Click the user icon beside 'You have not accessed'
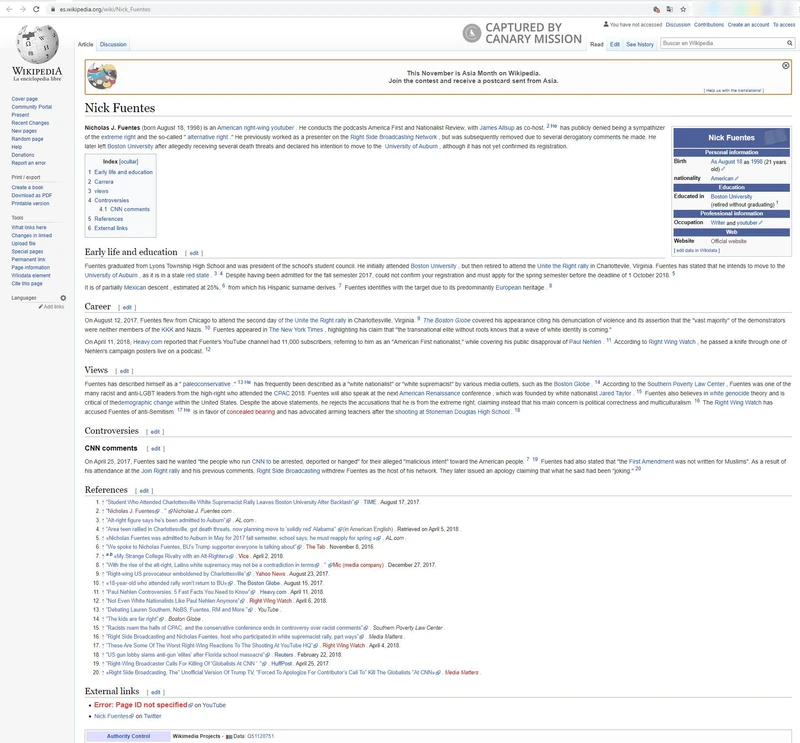 coord(606,24)
